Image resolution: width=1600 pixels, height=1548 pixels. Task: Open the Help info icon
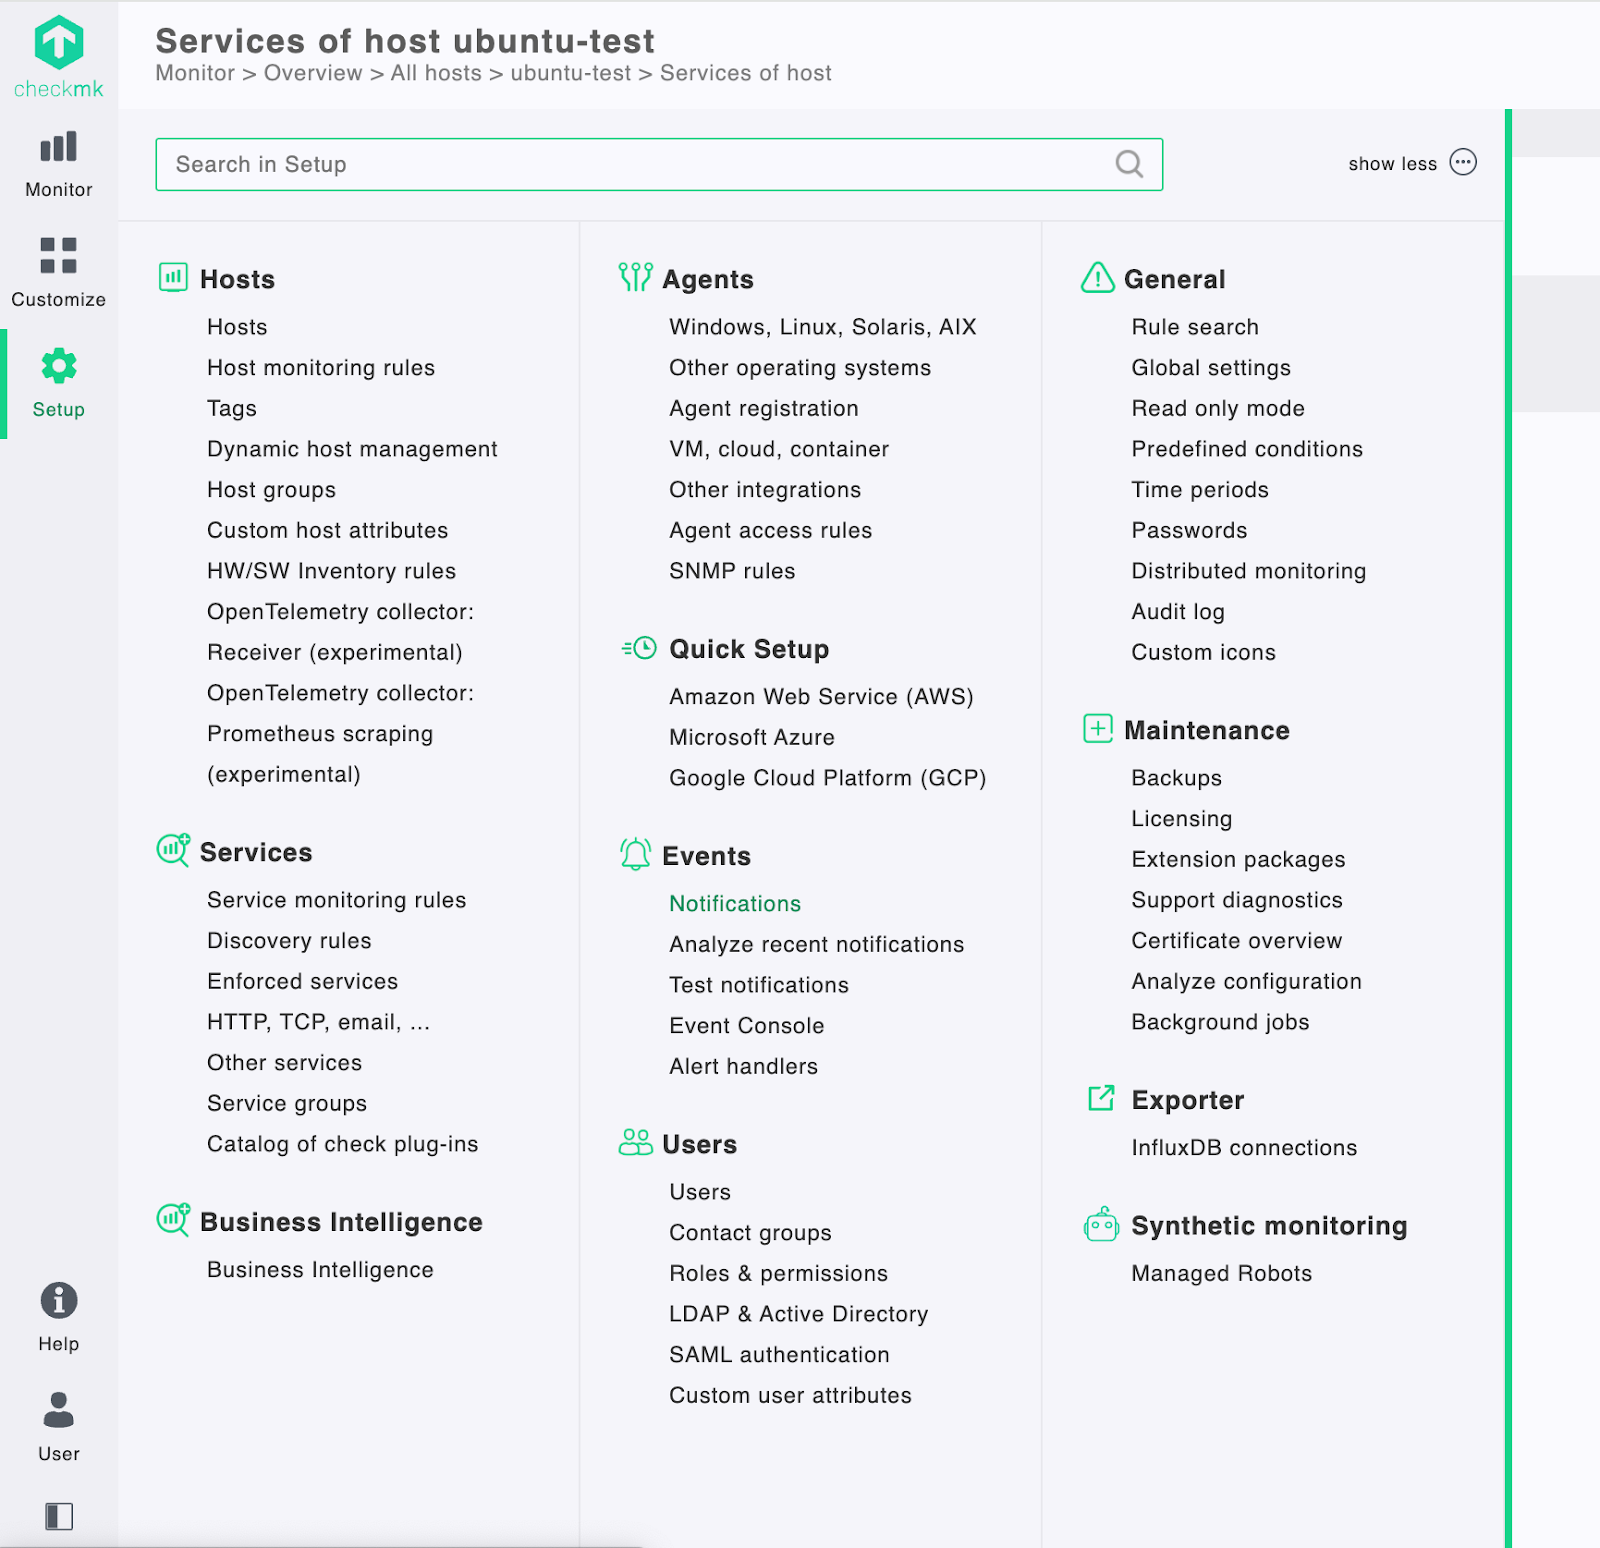click(x=59, y=1301)
